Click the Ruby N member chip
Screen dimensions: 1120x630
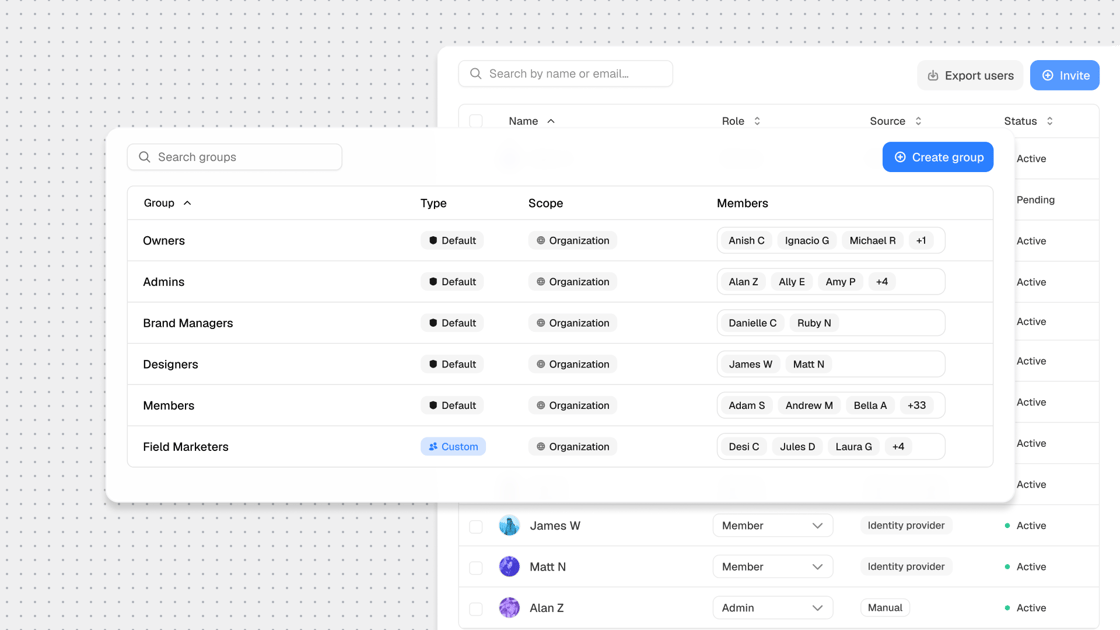point(814,323)
